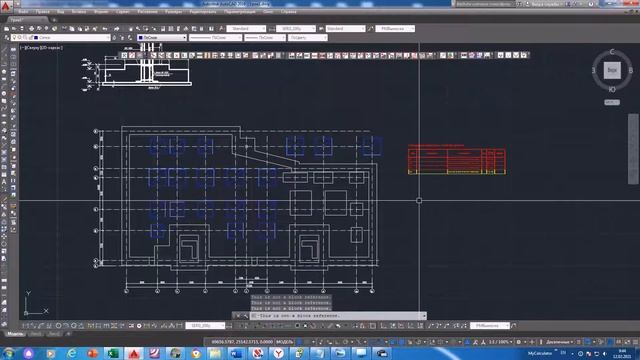Click the Верх face of ViewCube
Image resolution: width=640 pixels, height=360 pixels.
click(x=612, y=70)
